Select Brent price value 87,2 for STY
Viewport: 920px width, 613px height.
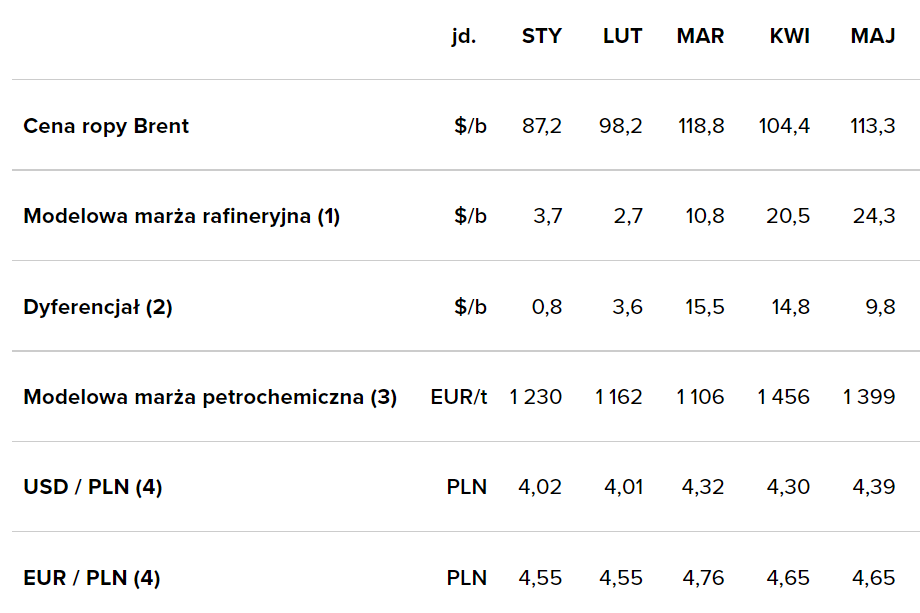click(x=542, y=126)
